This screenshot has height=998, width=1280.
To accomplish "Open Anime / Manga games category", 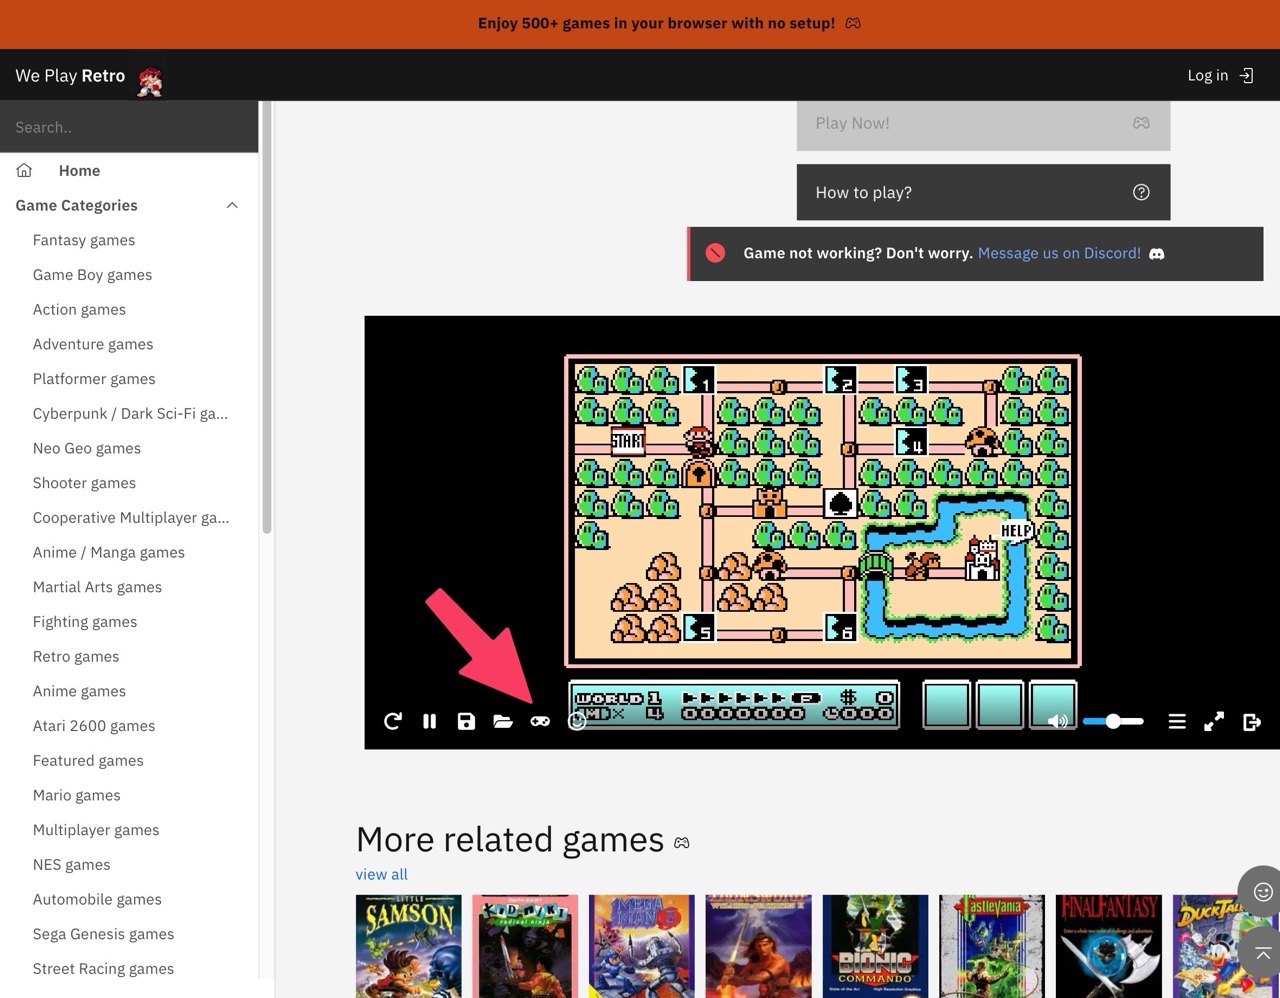I will click(108, 552).
